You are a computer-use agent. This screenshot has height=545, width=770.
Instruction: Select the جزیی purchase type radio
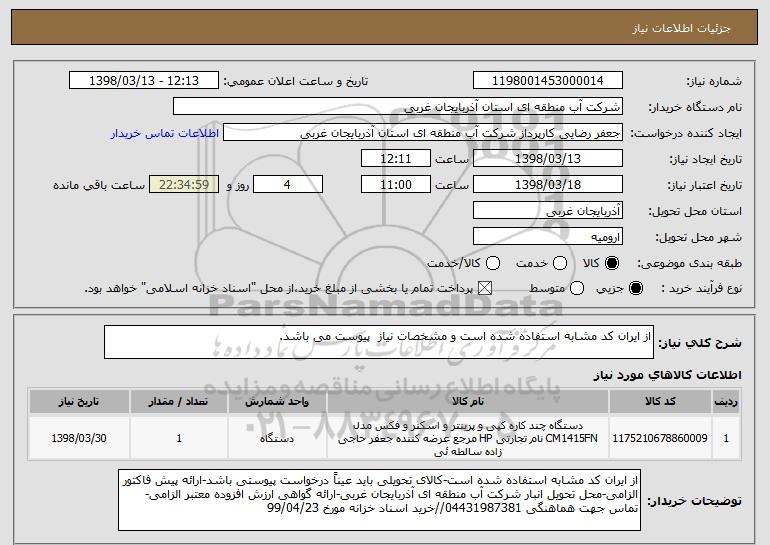(x=635, y=288)
